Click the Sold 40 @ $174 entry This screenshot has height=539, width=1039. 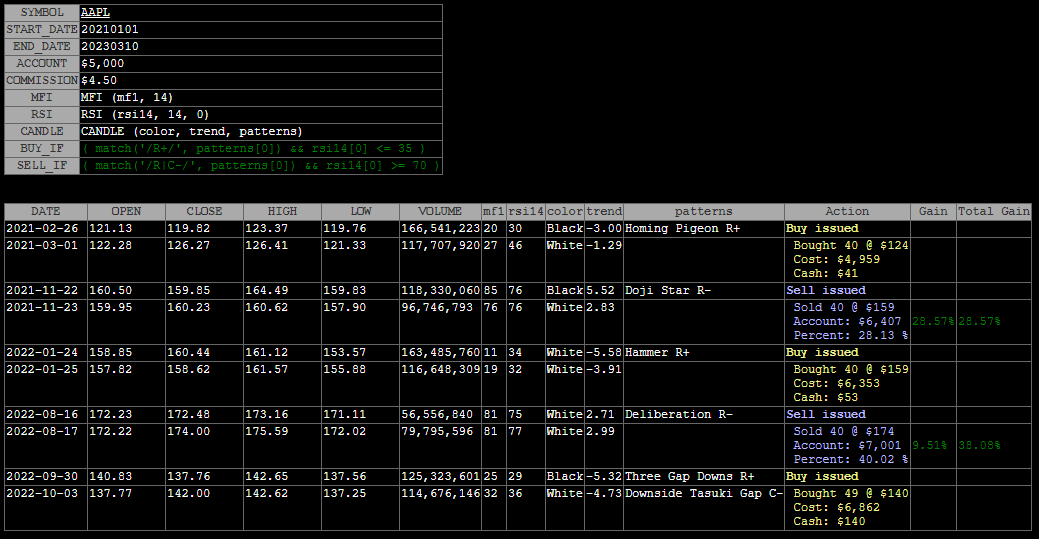pos(844,432)
